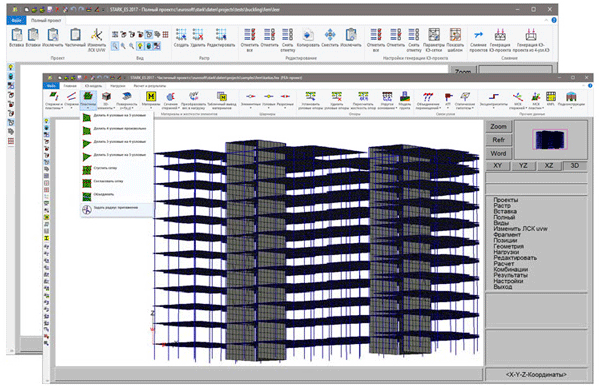Screen dimensions: 600x386
Task: Click the Сместить move arrows icon
Action: coord(330,35)
